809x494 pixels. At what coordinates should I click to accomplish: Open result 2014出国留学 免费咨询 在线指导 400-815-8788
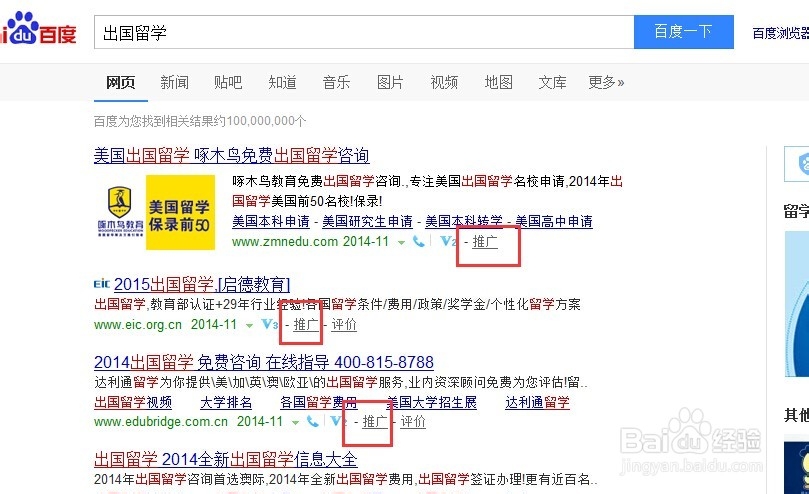tap(264, 362)
